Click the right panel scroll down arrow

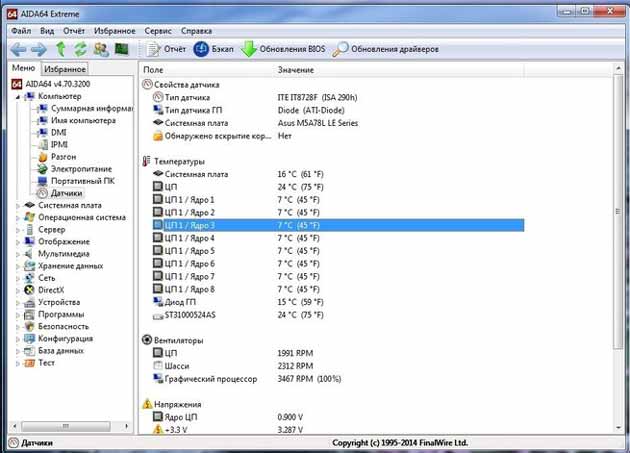[x=618, y=428]
